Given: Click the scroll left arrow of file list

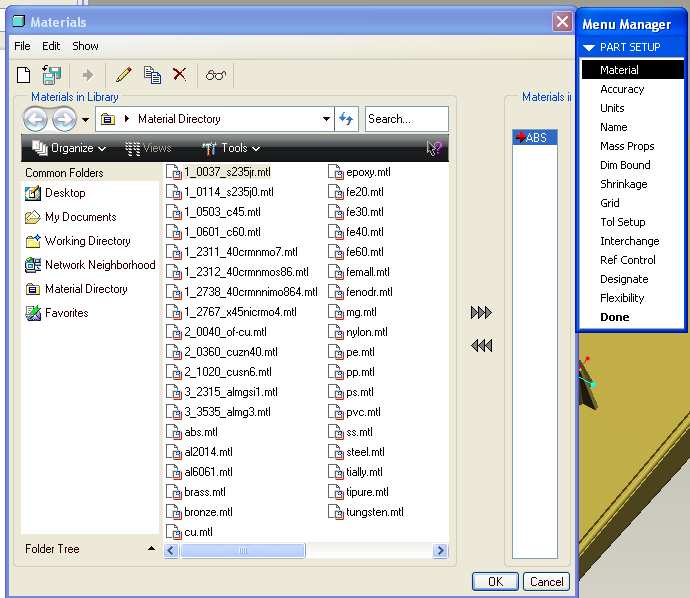Looking at the screenshot, I should click(171, 550).
